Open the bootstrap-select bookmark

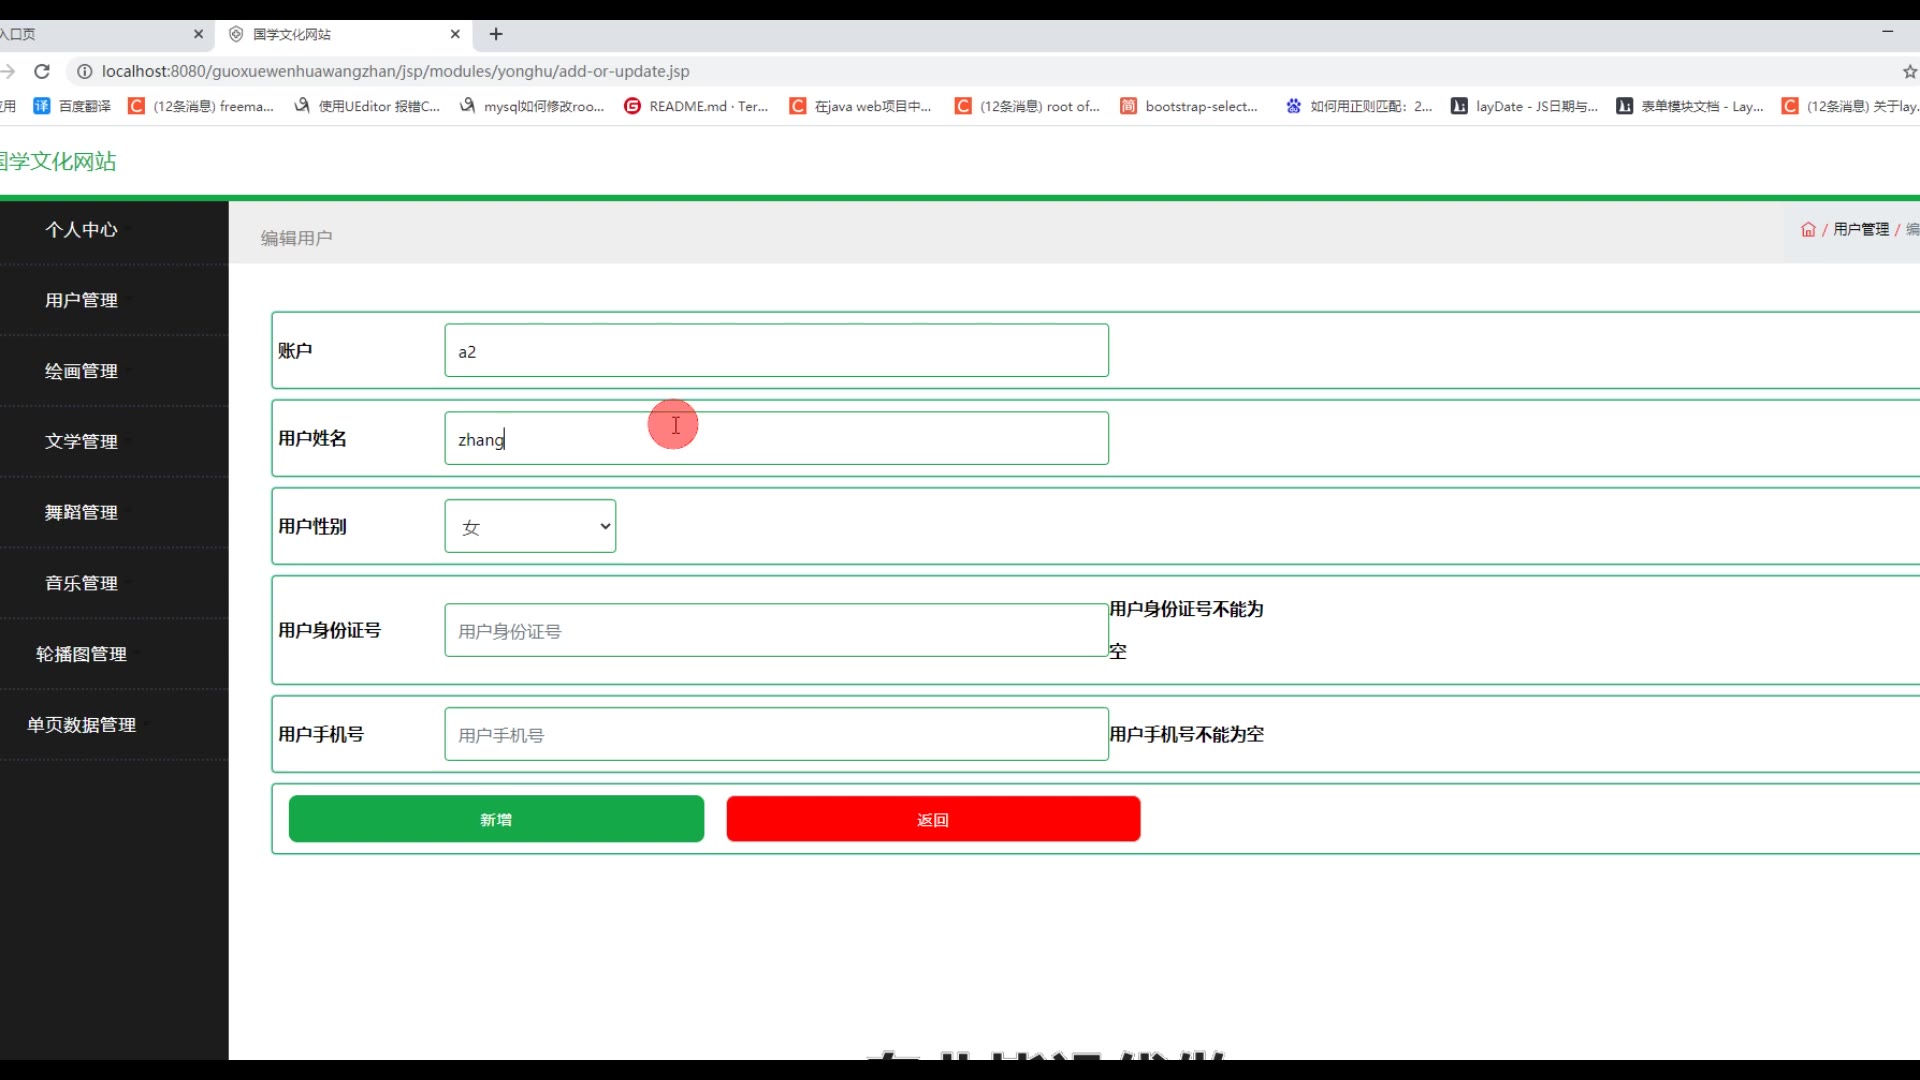point(1189,106)
